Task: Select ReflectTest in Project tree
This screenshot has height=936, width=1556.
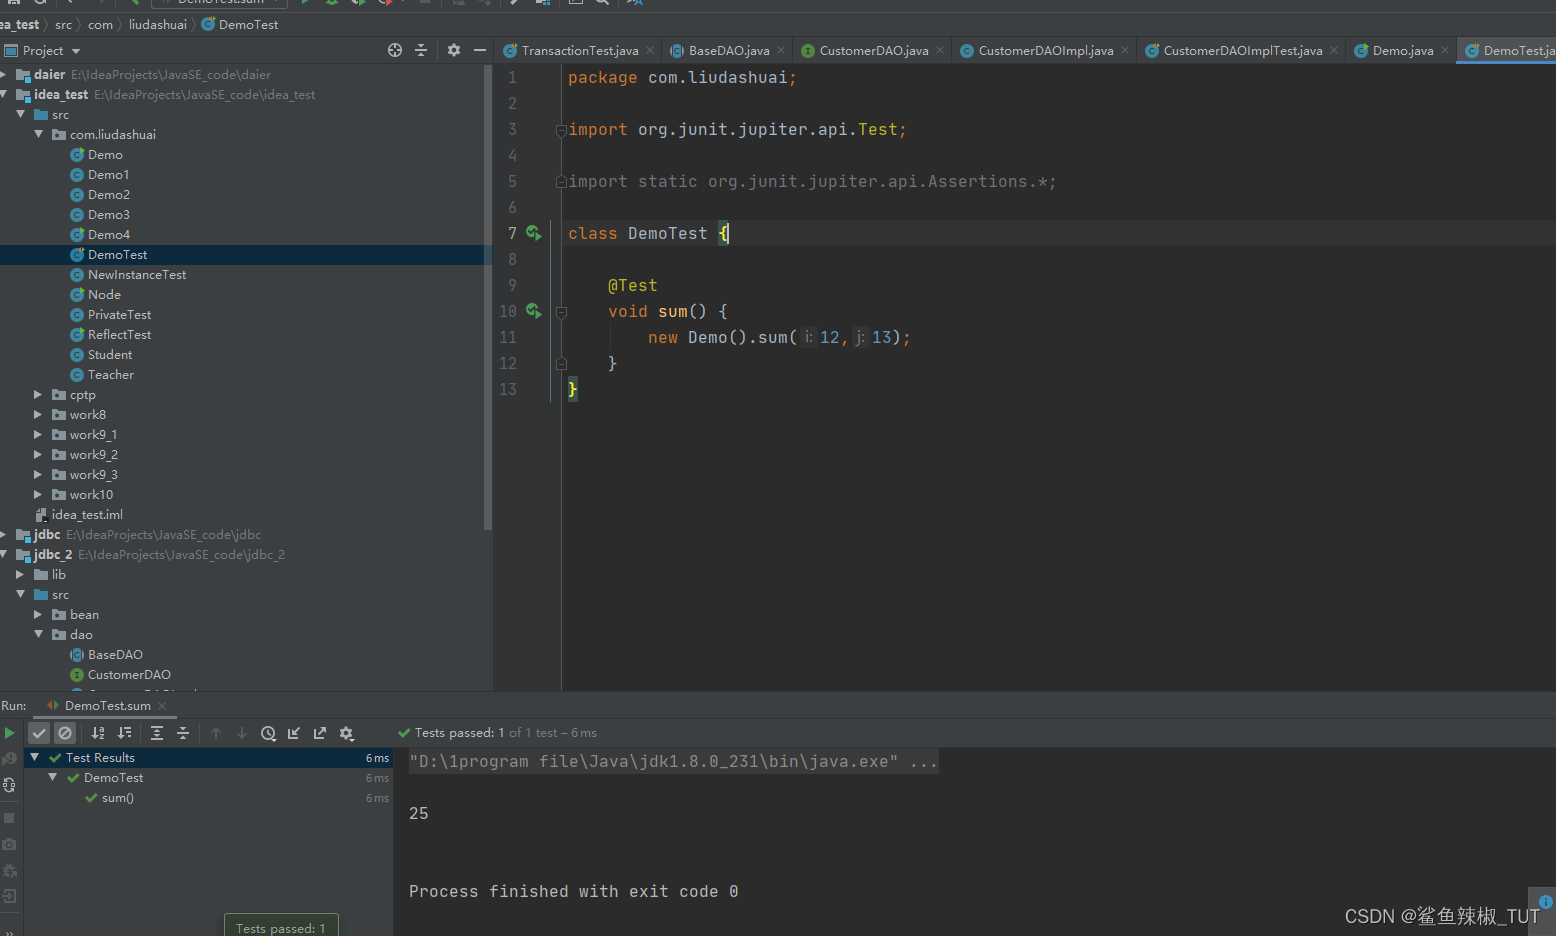Action: [x=120, y=334]
